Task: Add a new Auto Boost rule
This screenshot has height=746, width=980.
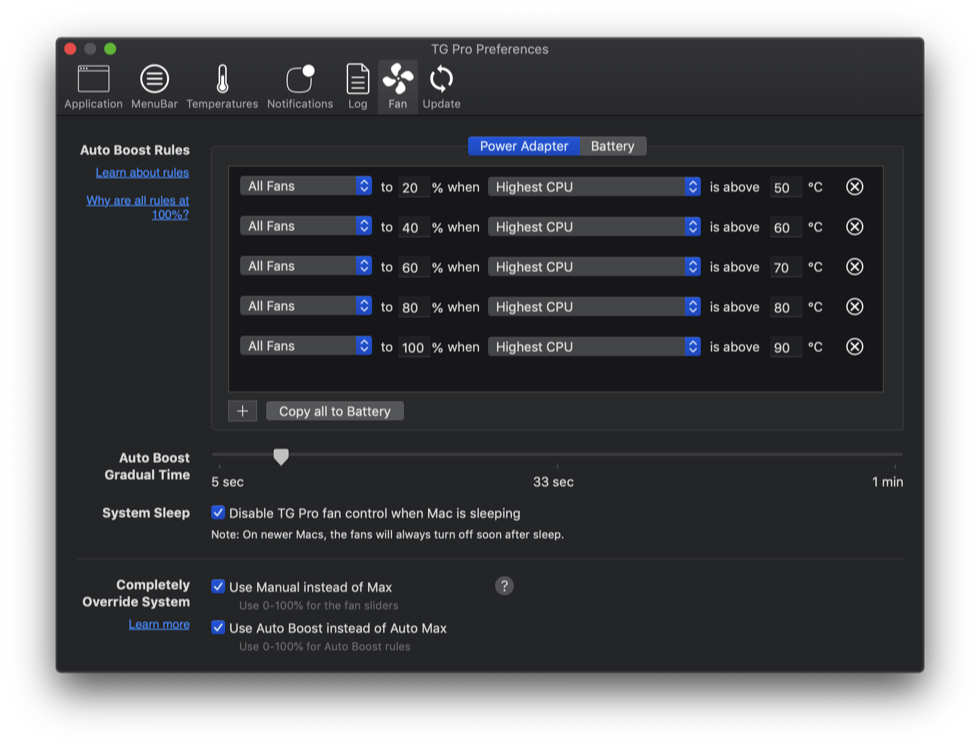Action: click(x=242, y=411)
